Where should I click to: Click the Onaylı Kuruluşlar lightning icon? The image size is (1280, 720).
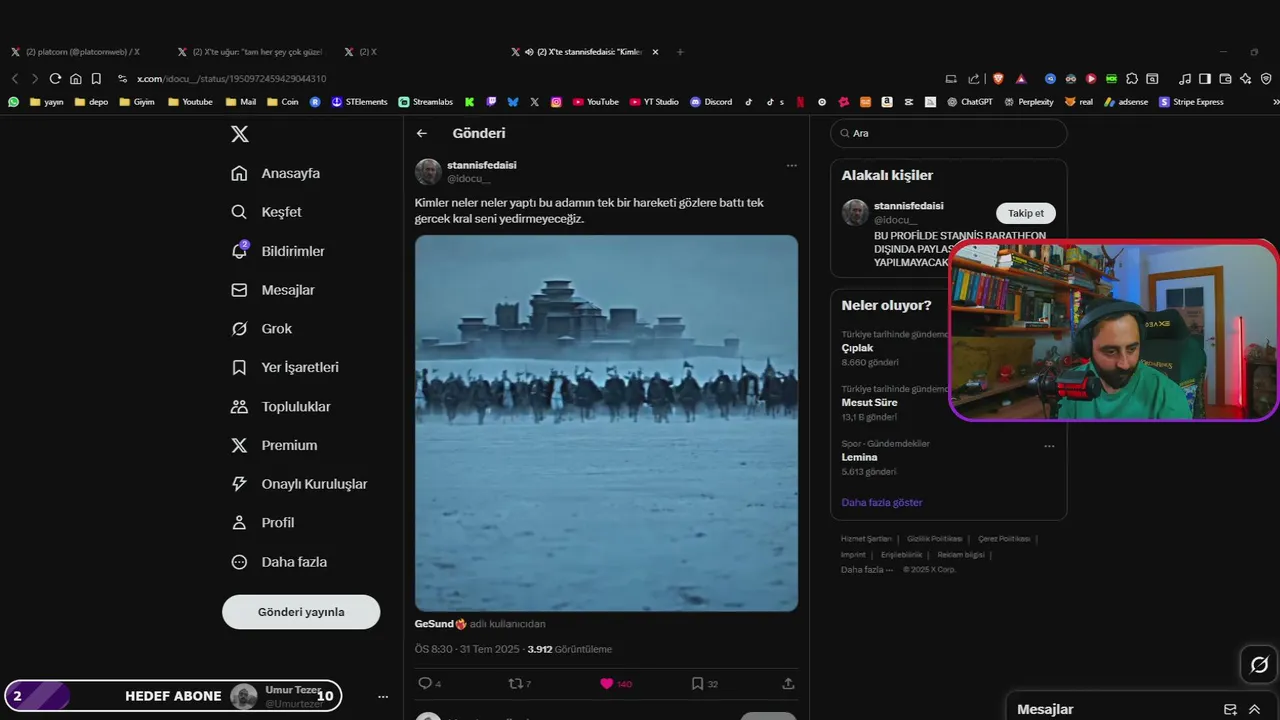(x=239, y=484)
